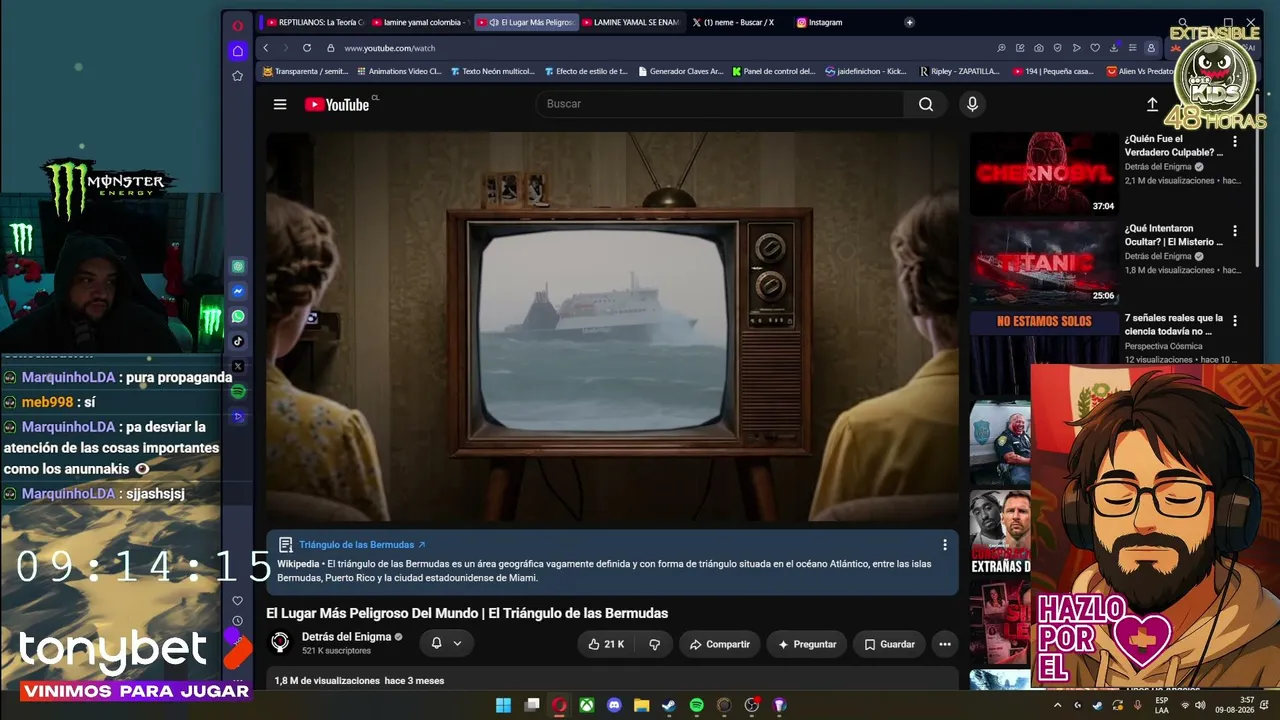Go back with the browser back arrow
Screen dimensions: 1280x720
pyautogui.click(x=266, y=48)
